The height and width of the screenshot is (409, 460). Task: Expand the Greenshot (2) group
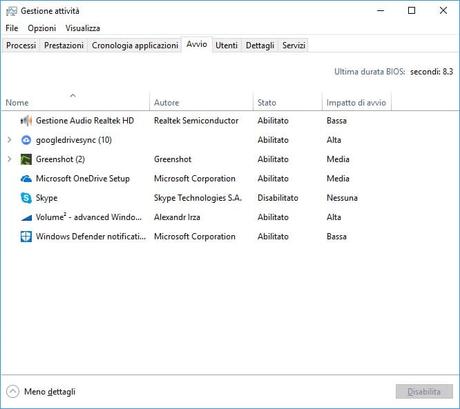(9, 159)
